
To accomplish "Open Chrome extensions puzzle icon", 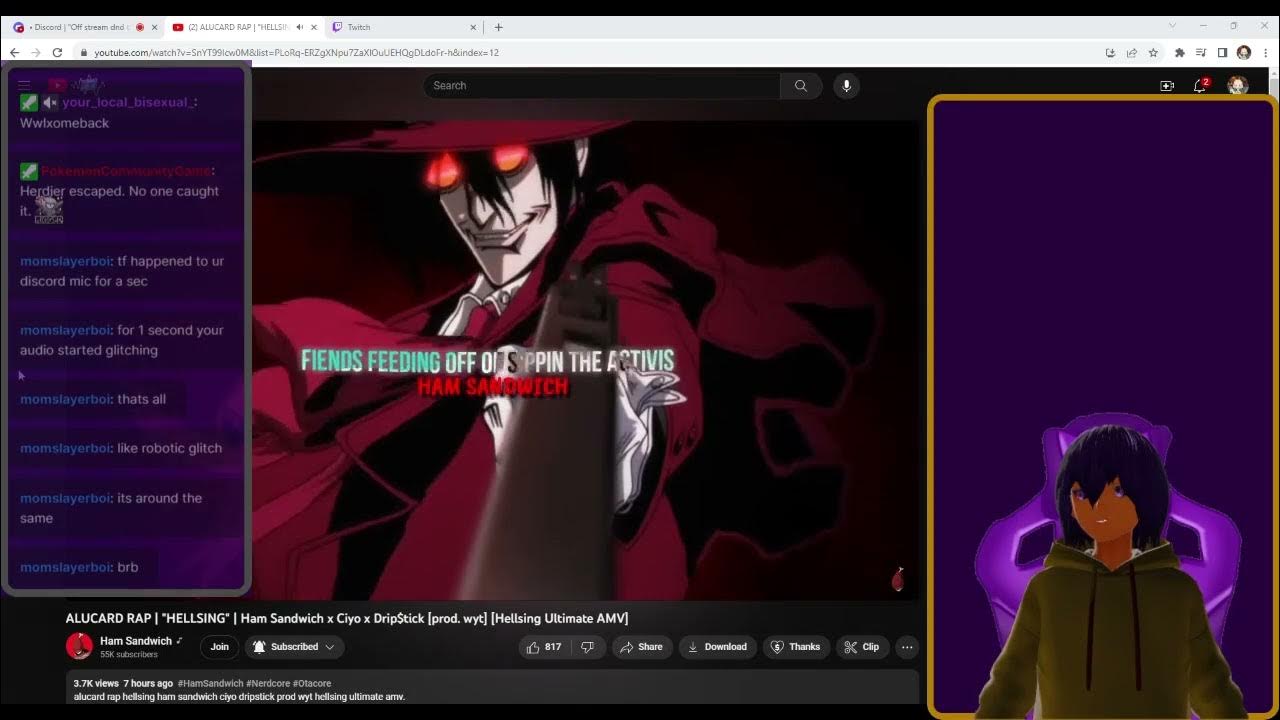I will tap(1180, 52).
